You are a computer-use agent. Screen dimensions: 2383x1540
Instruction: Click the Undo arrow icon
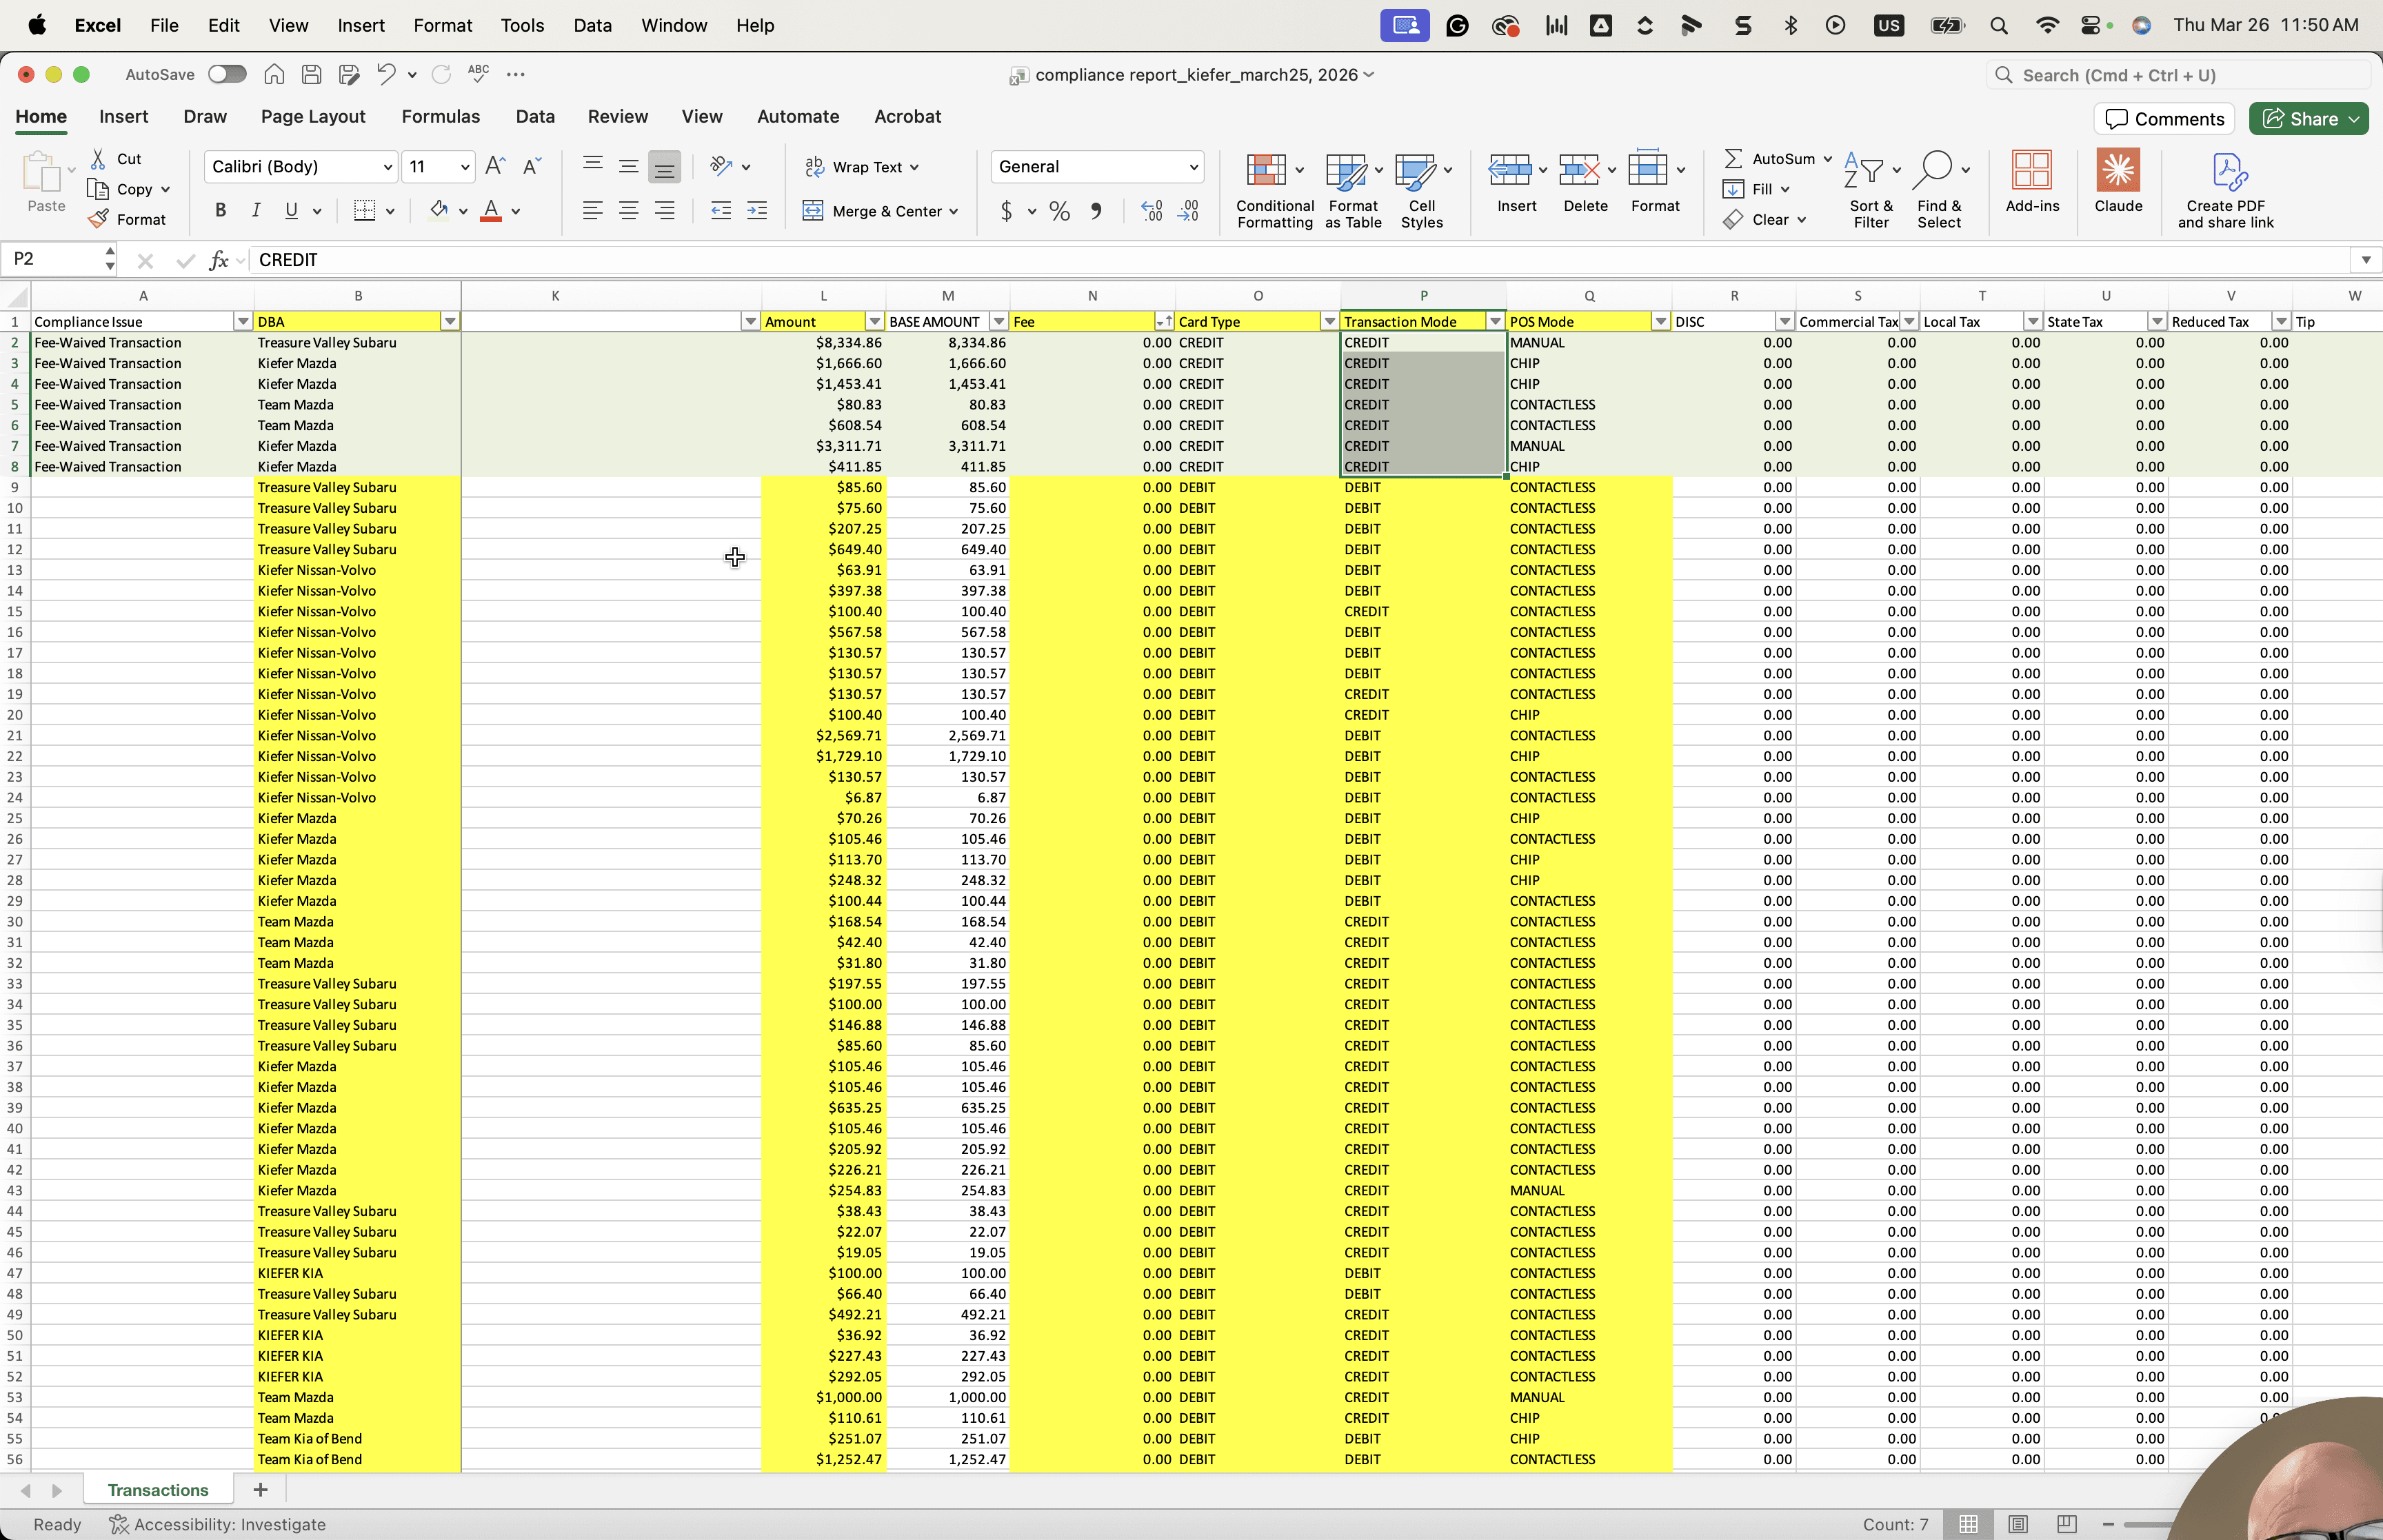[386, 74]
